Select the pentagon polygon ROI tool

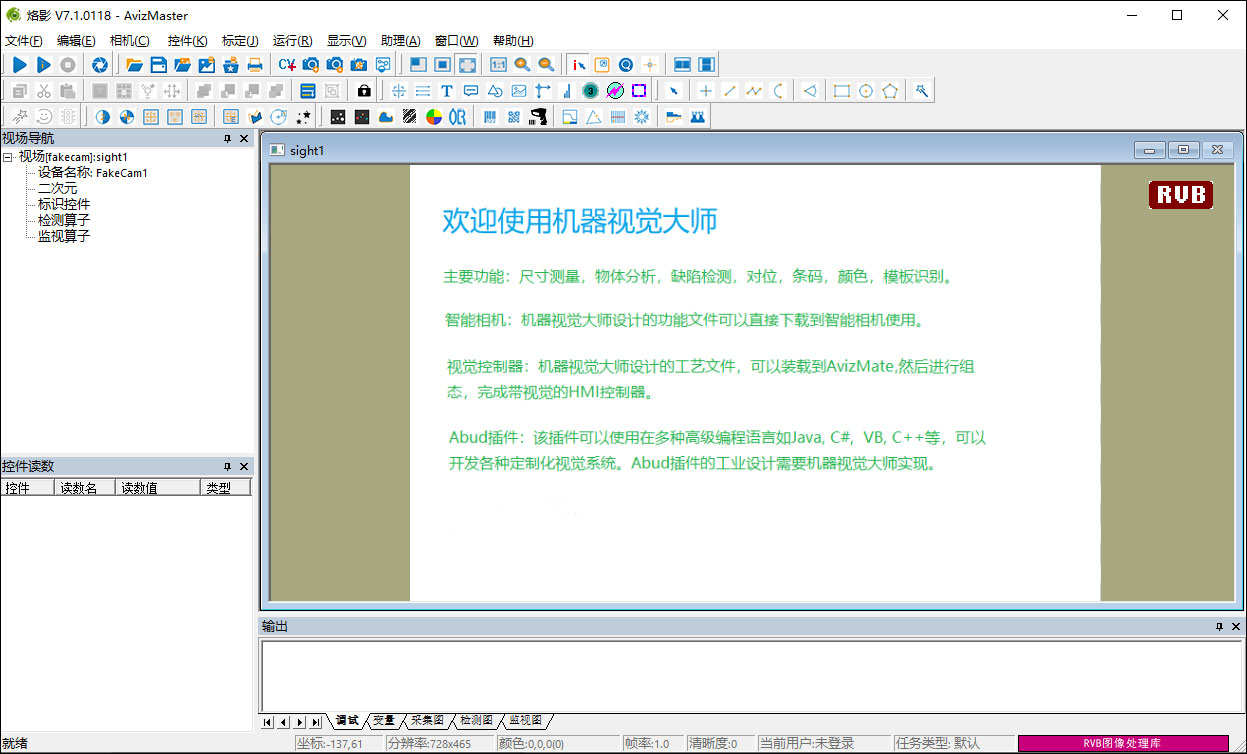coord(890,91)
